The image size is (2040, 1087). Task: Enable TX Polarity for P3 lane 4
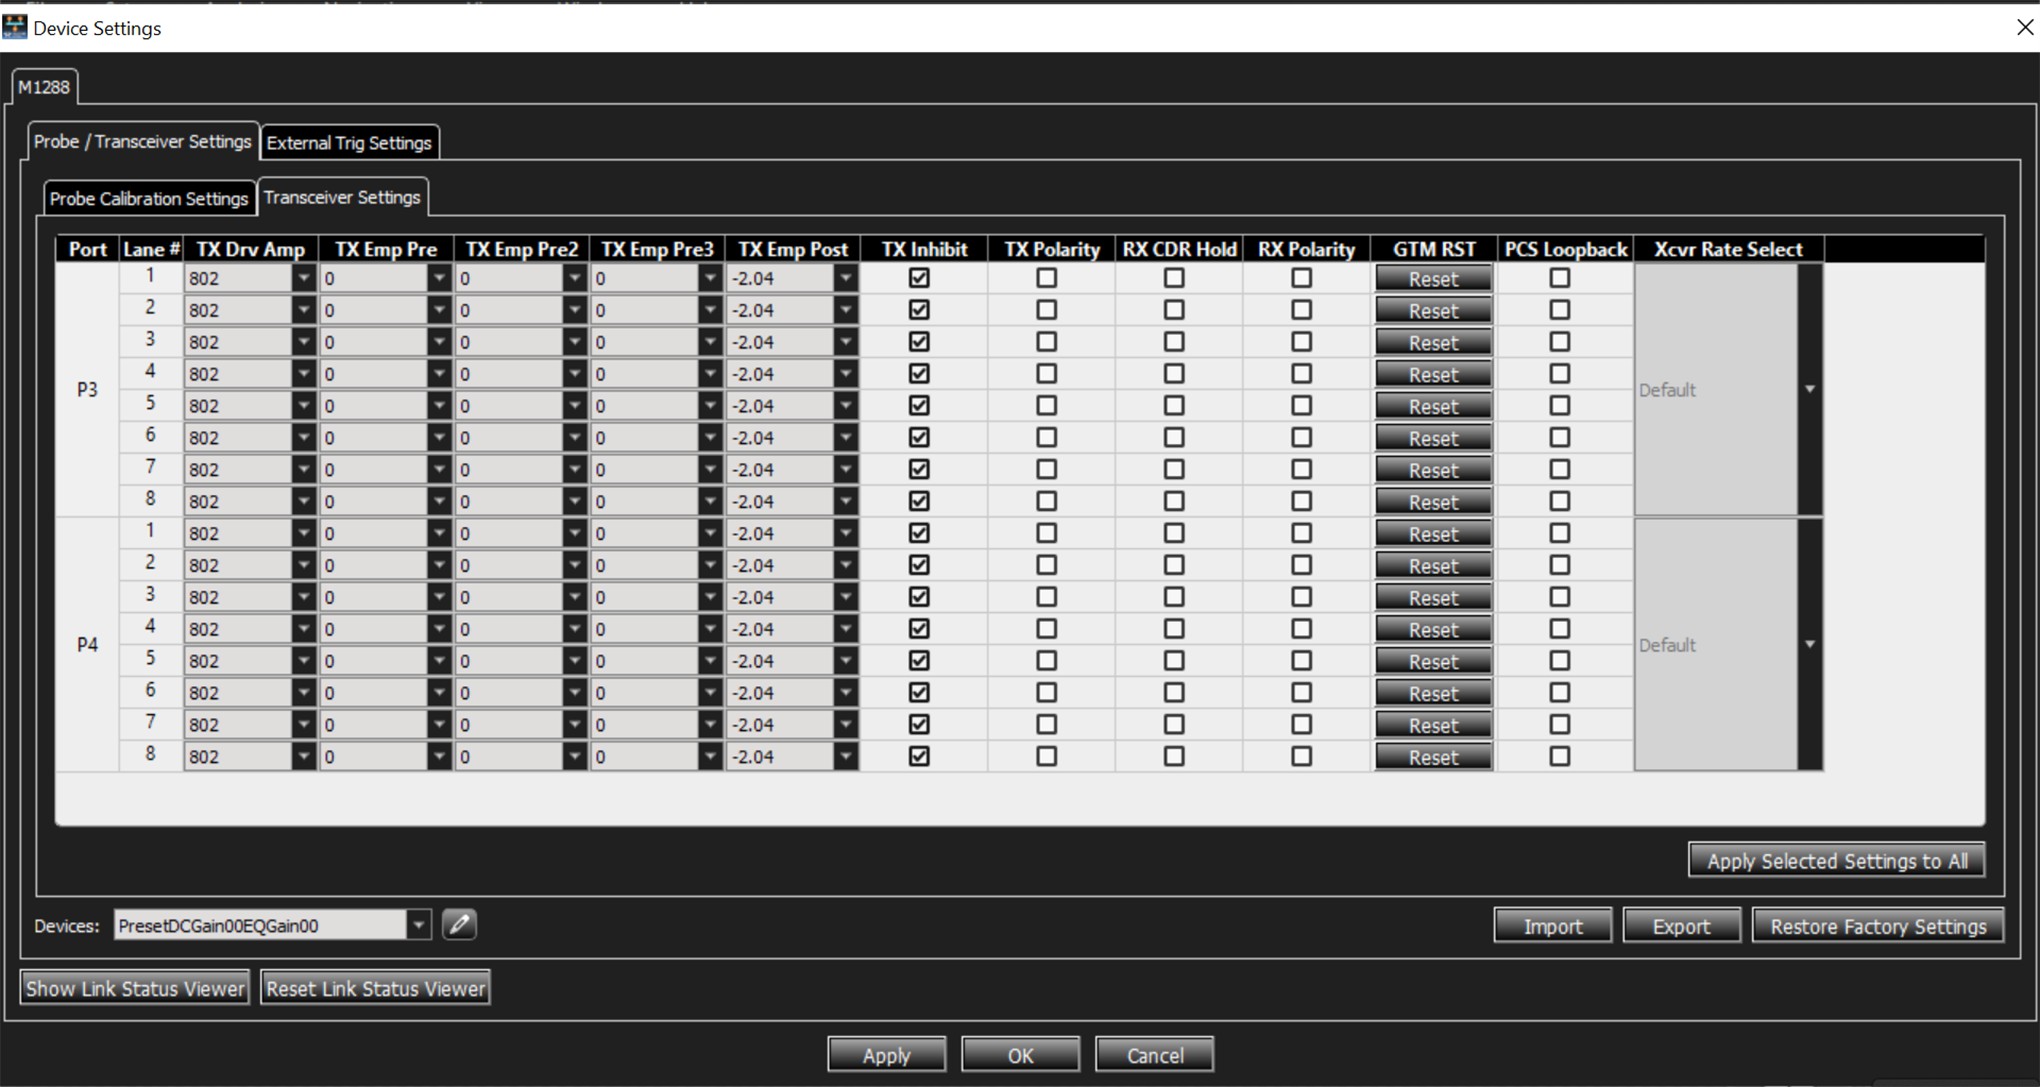(x=1047, y=374)
